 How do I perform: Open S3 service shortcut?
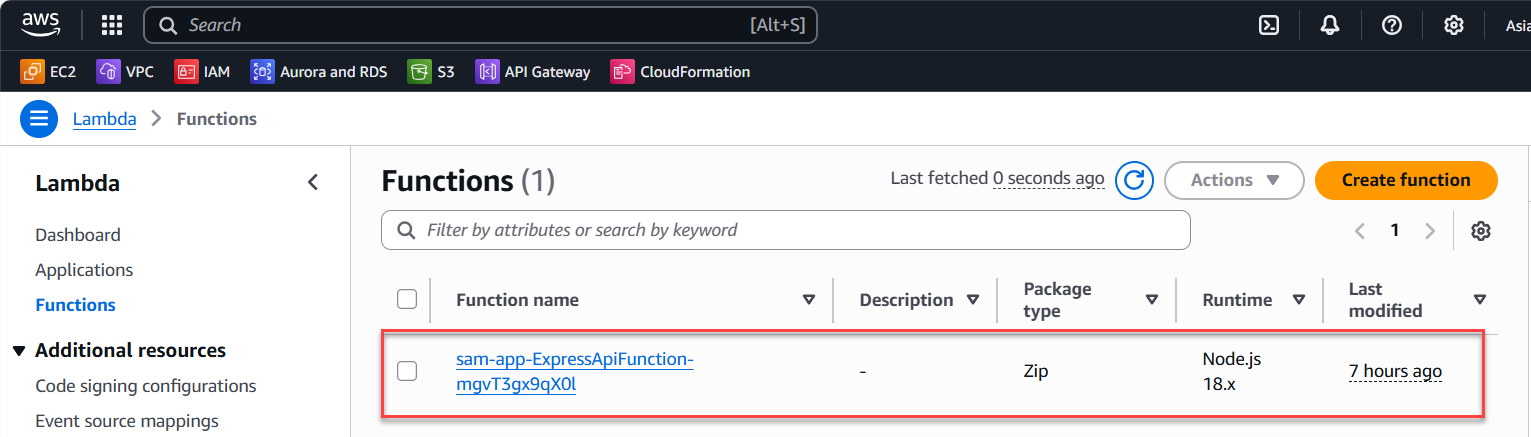point(431,72)
